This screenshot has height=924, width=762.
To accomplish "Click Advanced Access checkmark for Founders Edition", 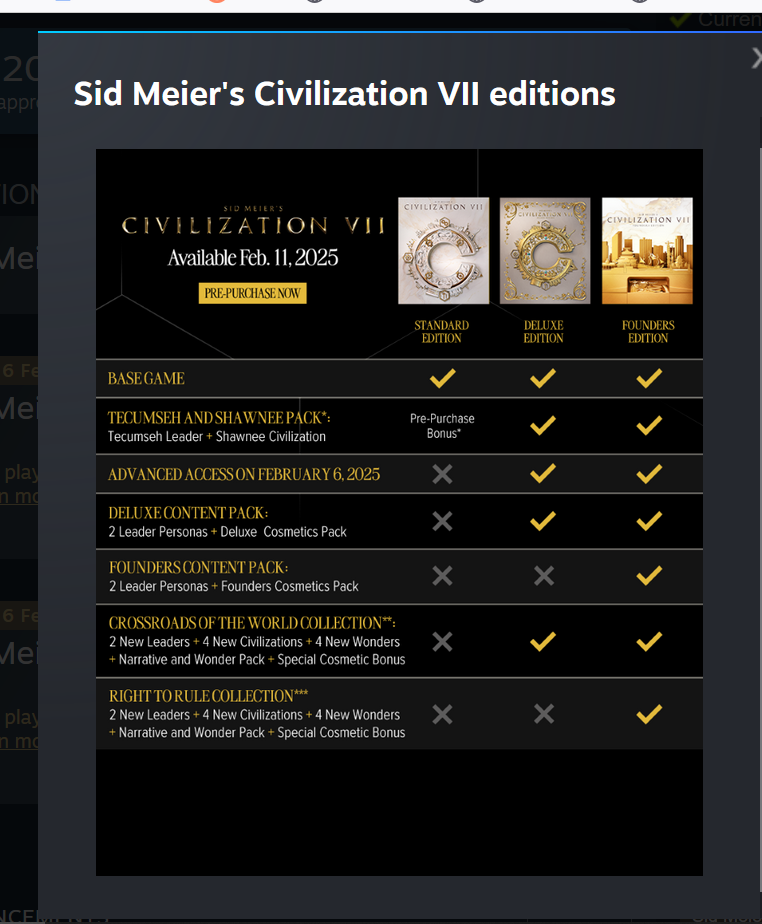I will tap(649, 474).
